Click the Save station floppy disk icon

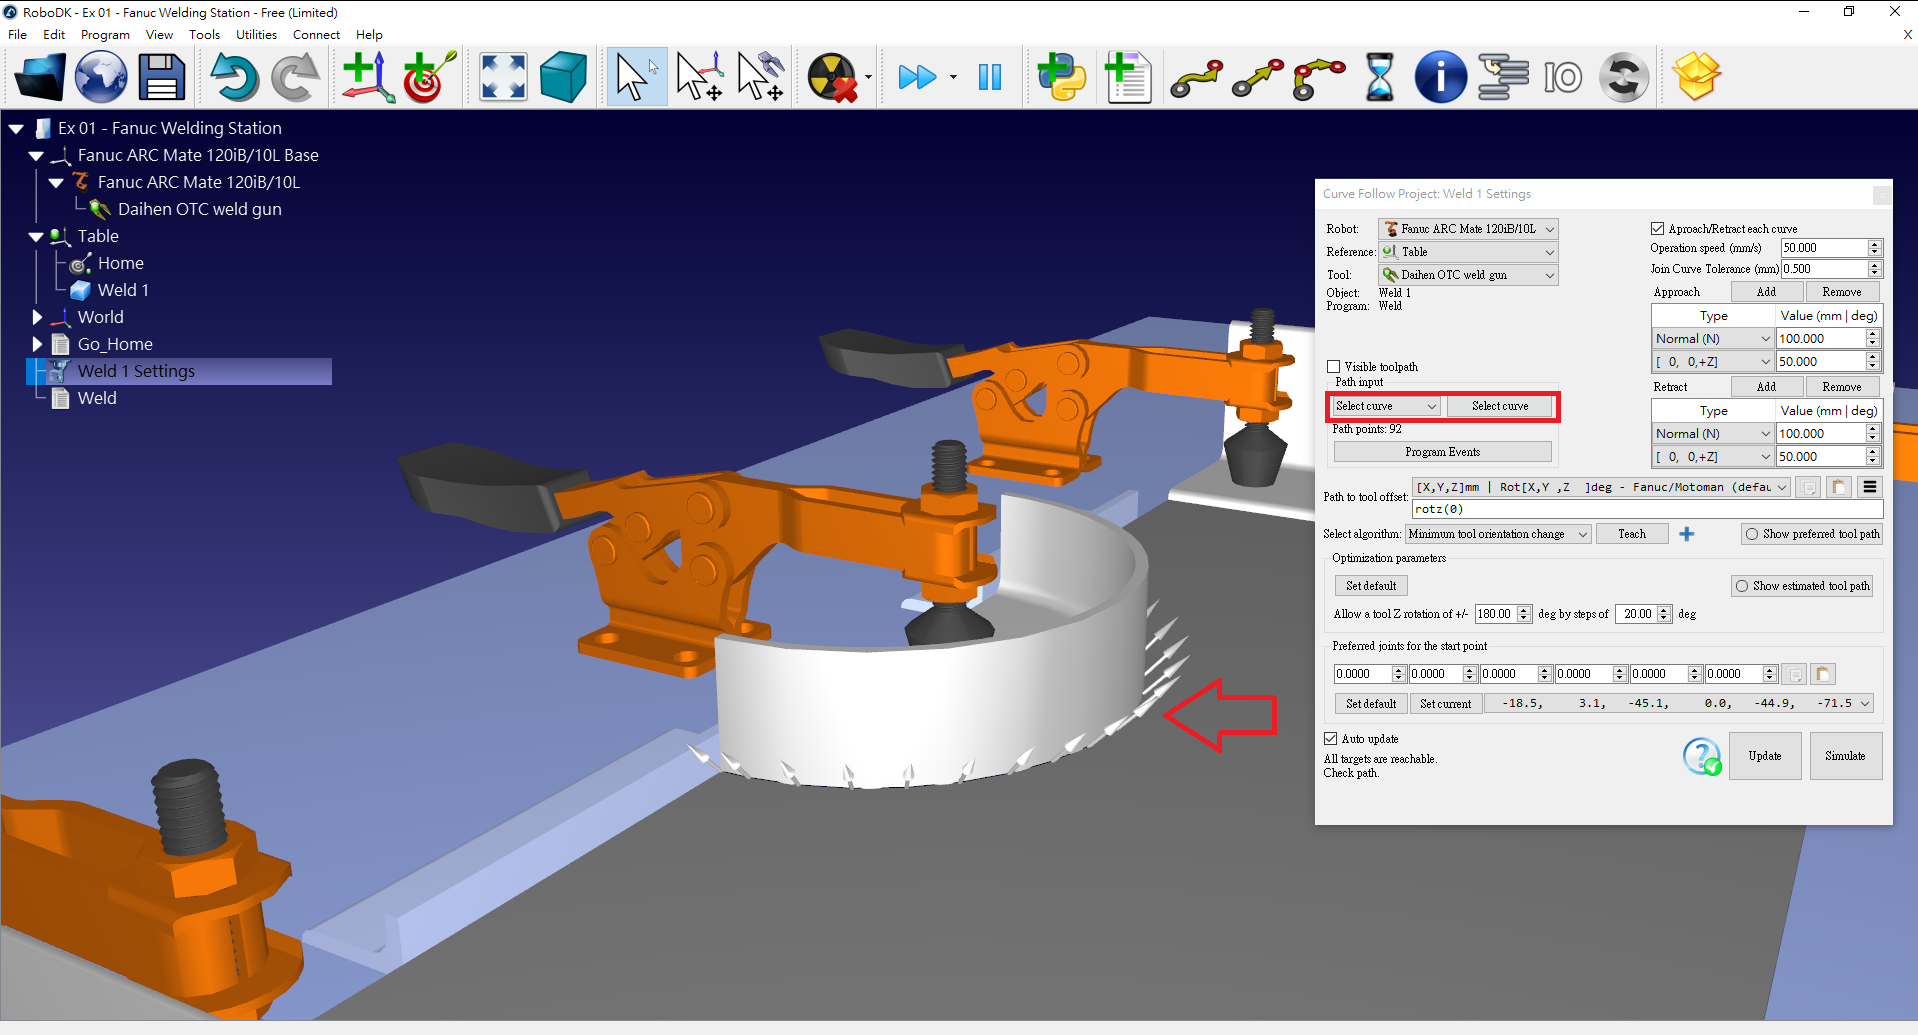coord(162,77)
